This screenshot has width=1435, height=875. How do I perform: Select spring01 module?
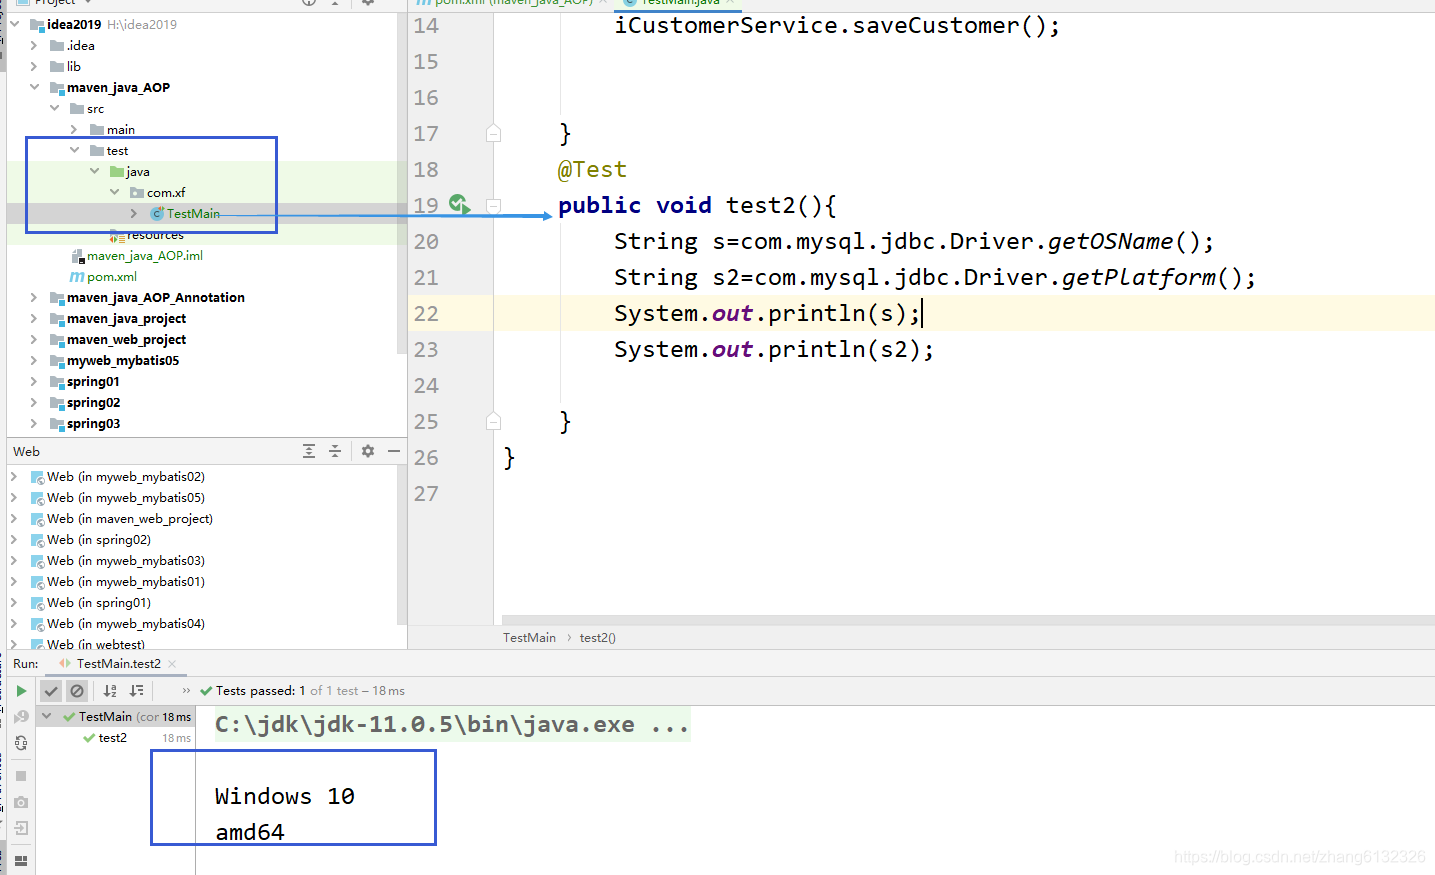tap(93, 382)
